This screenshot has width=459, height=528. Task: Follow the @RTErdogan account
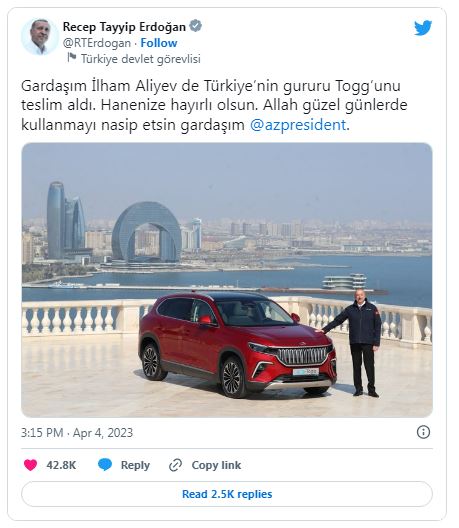(x=159, y=43)
